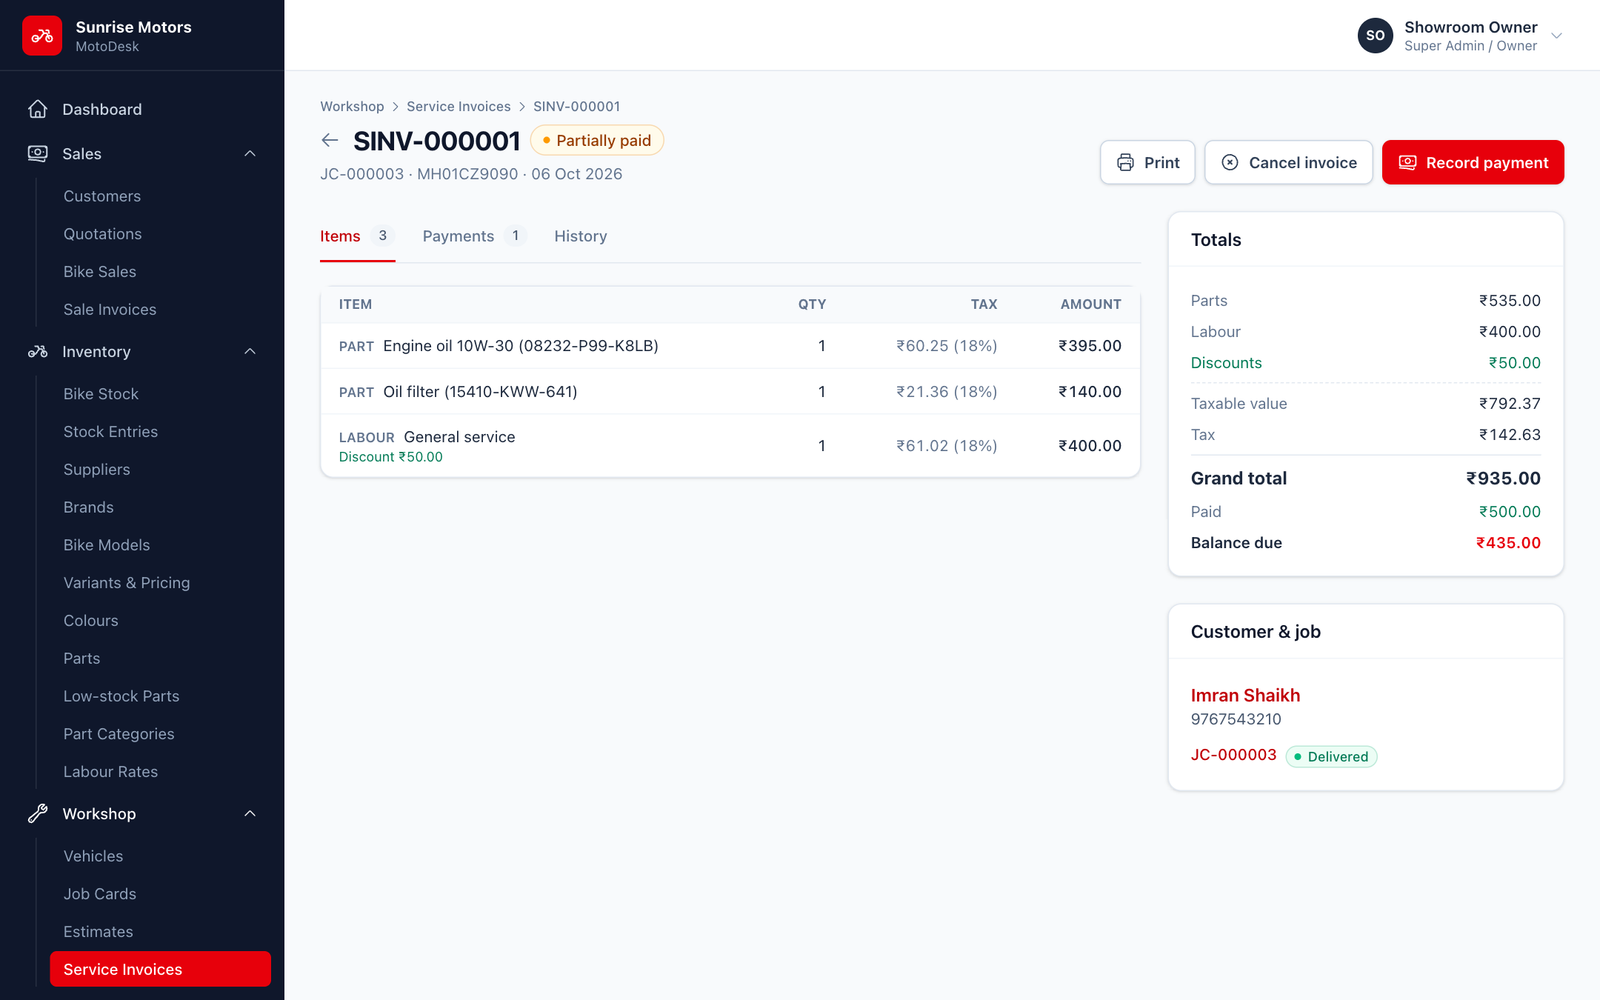Click the Delivered status badge
The height and width of the screenshot is (1000, 1600).
coord(1331,756)
